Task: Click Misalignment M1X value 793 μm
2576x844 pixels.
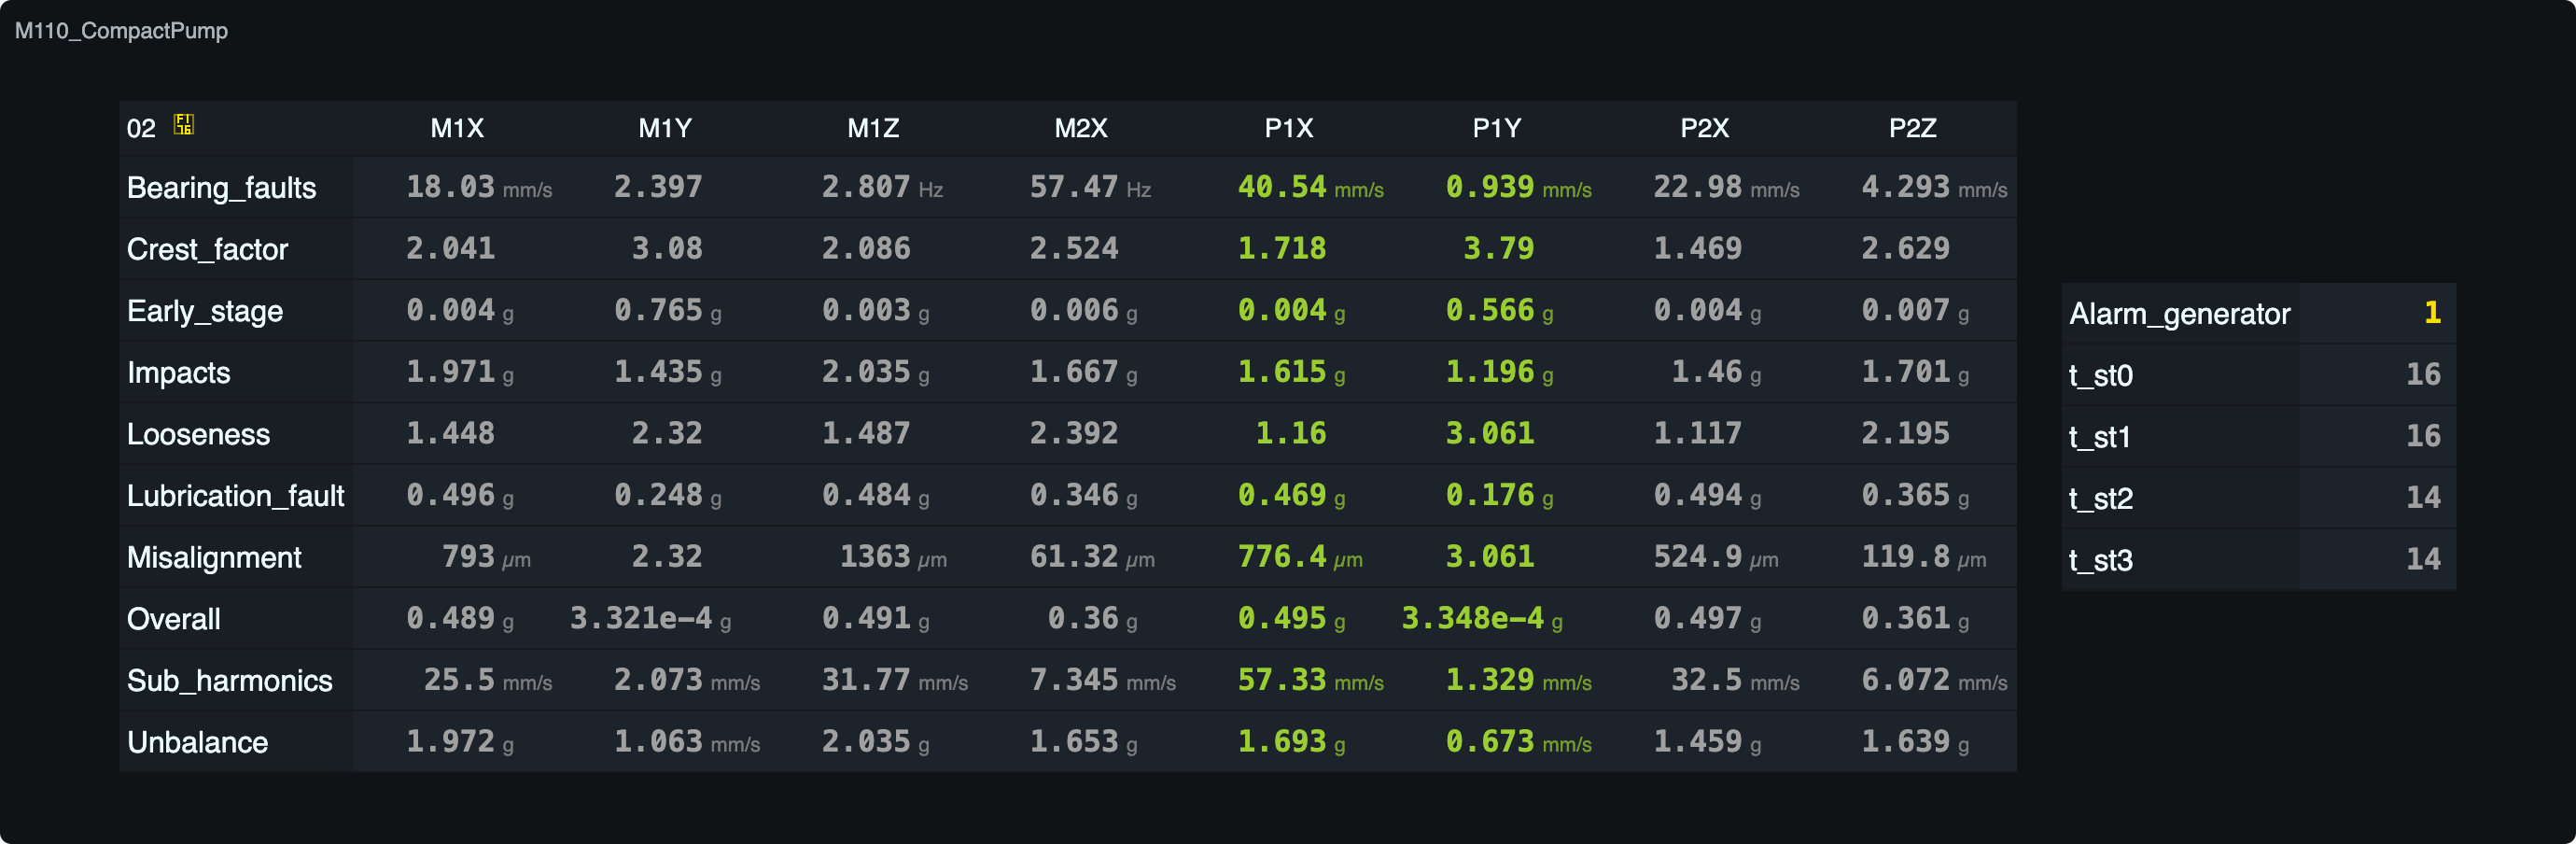Action: [487, 557]
